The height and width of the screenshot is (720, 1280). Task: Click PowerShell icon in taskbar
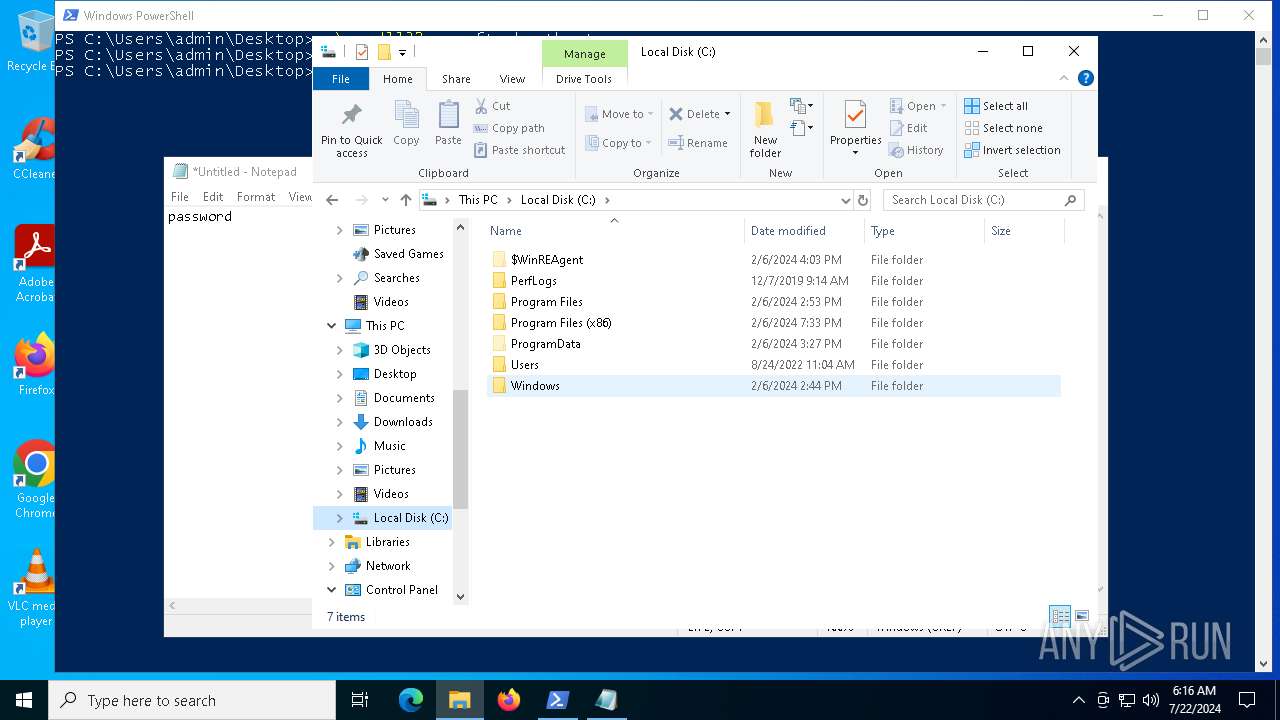558,700
